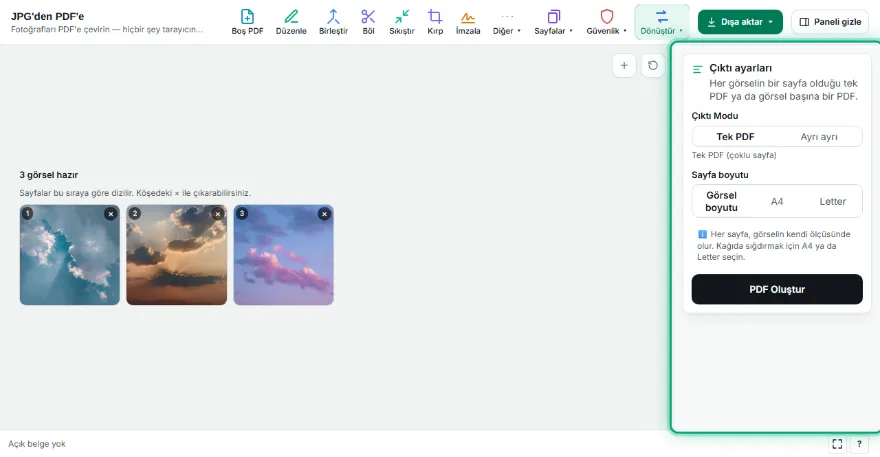
Task: Set page size to A4
Action: 777,202
